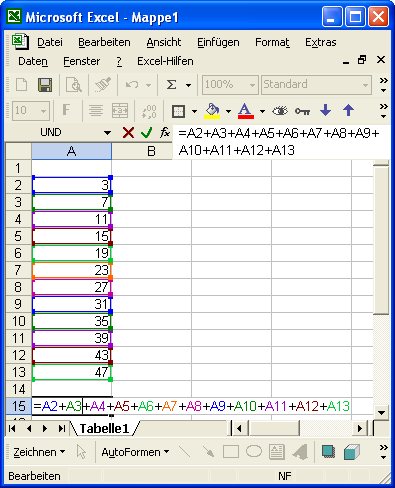Apply the yellow fill color bucket
395x488 pixels.
212,111
